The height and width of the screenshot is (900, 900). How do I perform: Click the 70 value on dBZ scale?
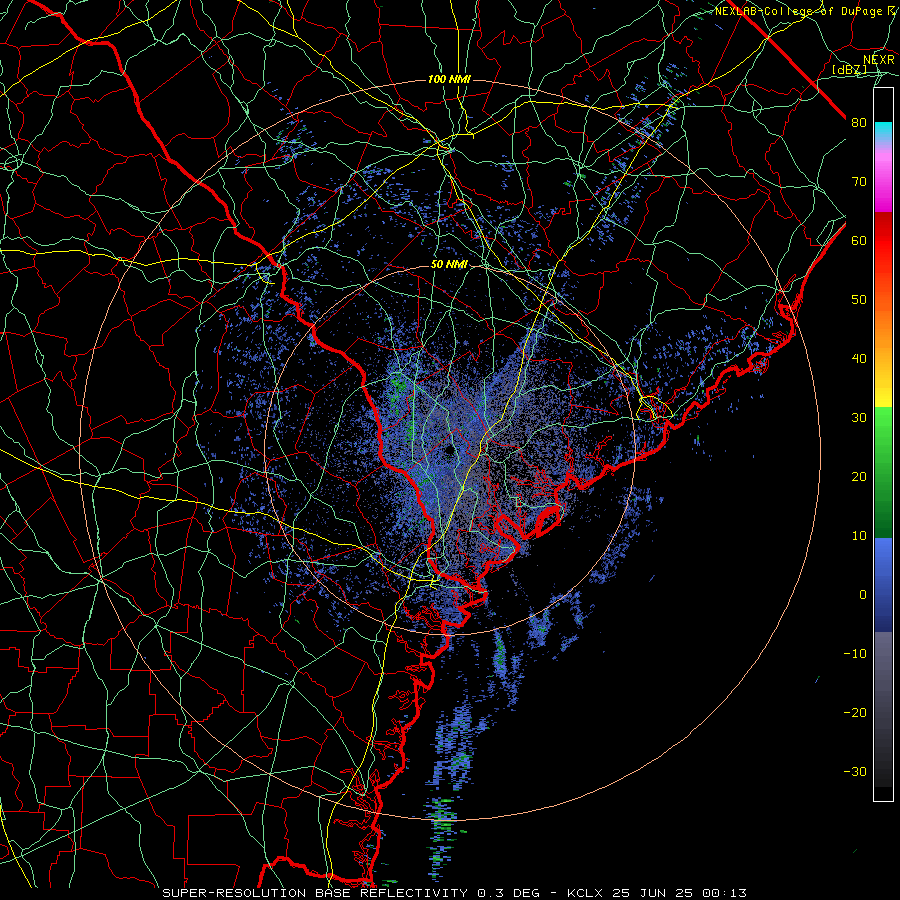pyautogui.click(x=859, y=182)
